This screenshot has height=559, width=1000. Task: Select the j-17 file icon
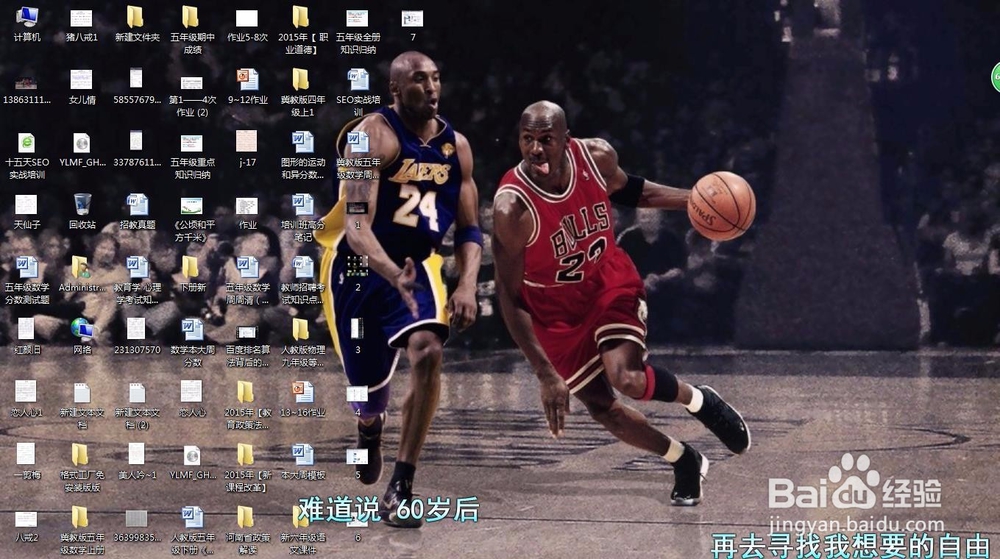tap(247, 142)
